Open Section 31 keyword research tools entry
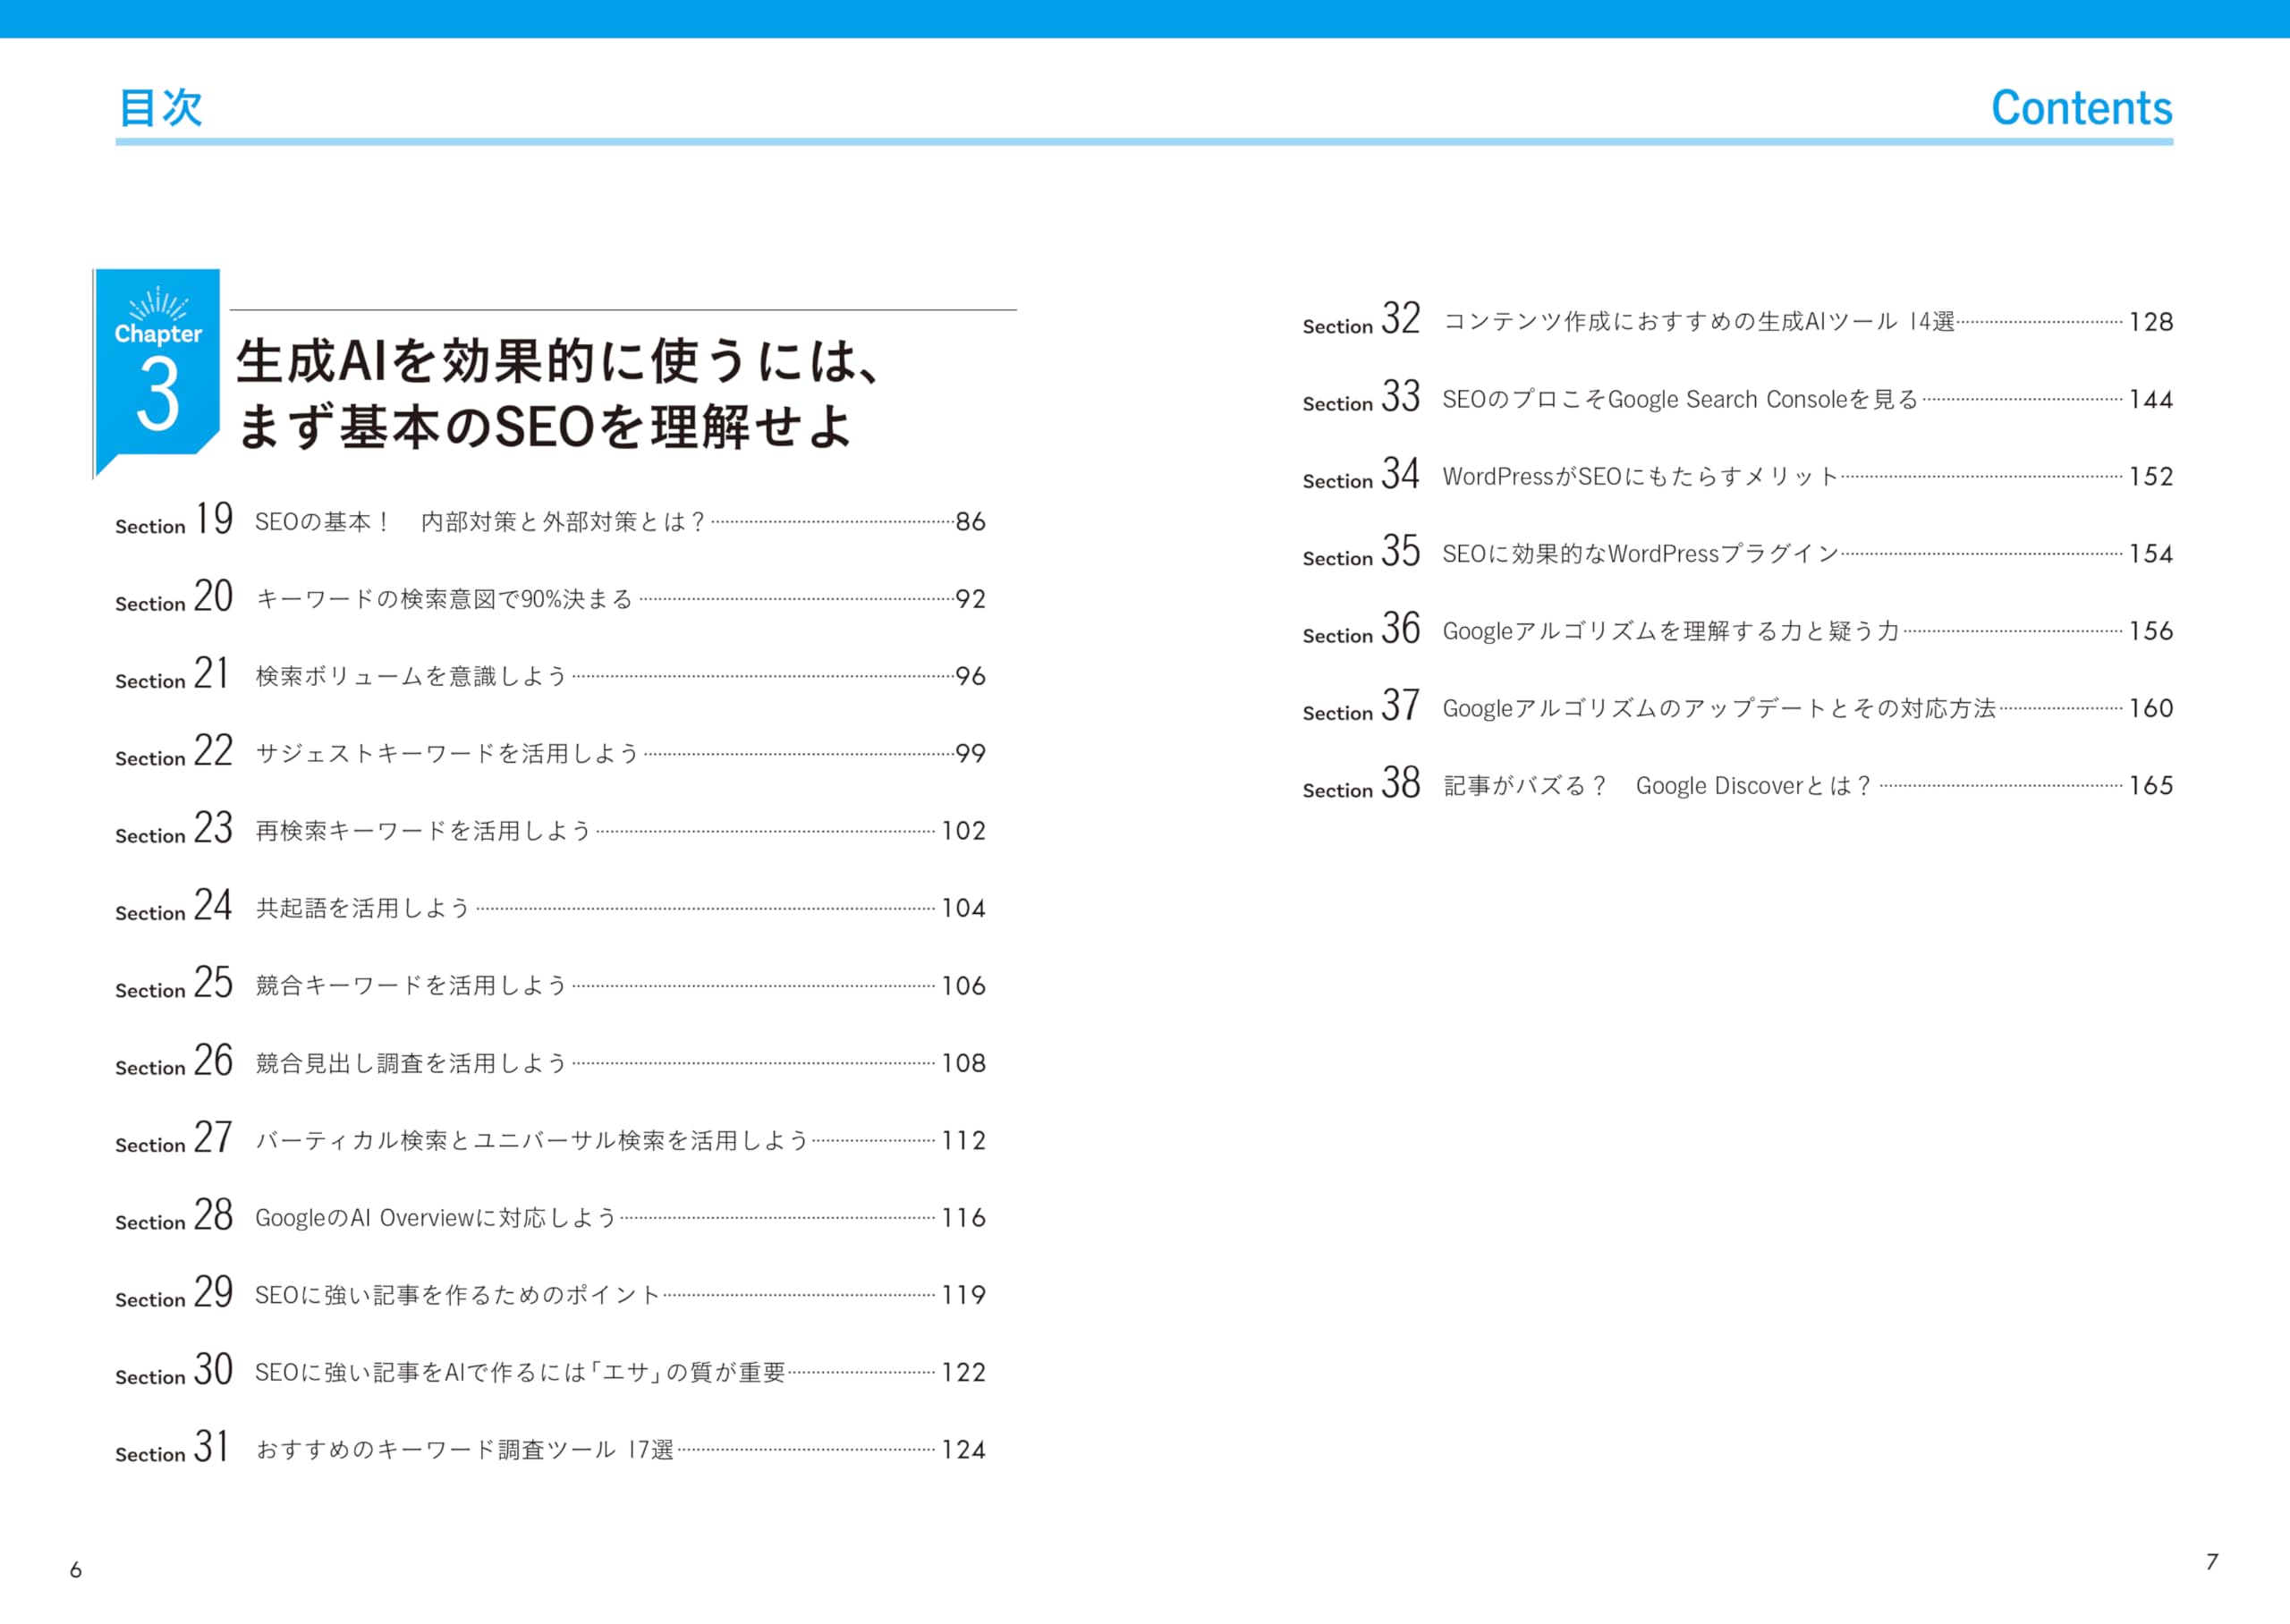2290x1624 pixels. 464,1450
